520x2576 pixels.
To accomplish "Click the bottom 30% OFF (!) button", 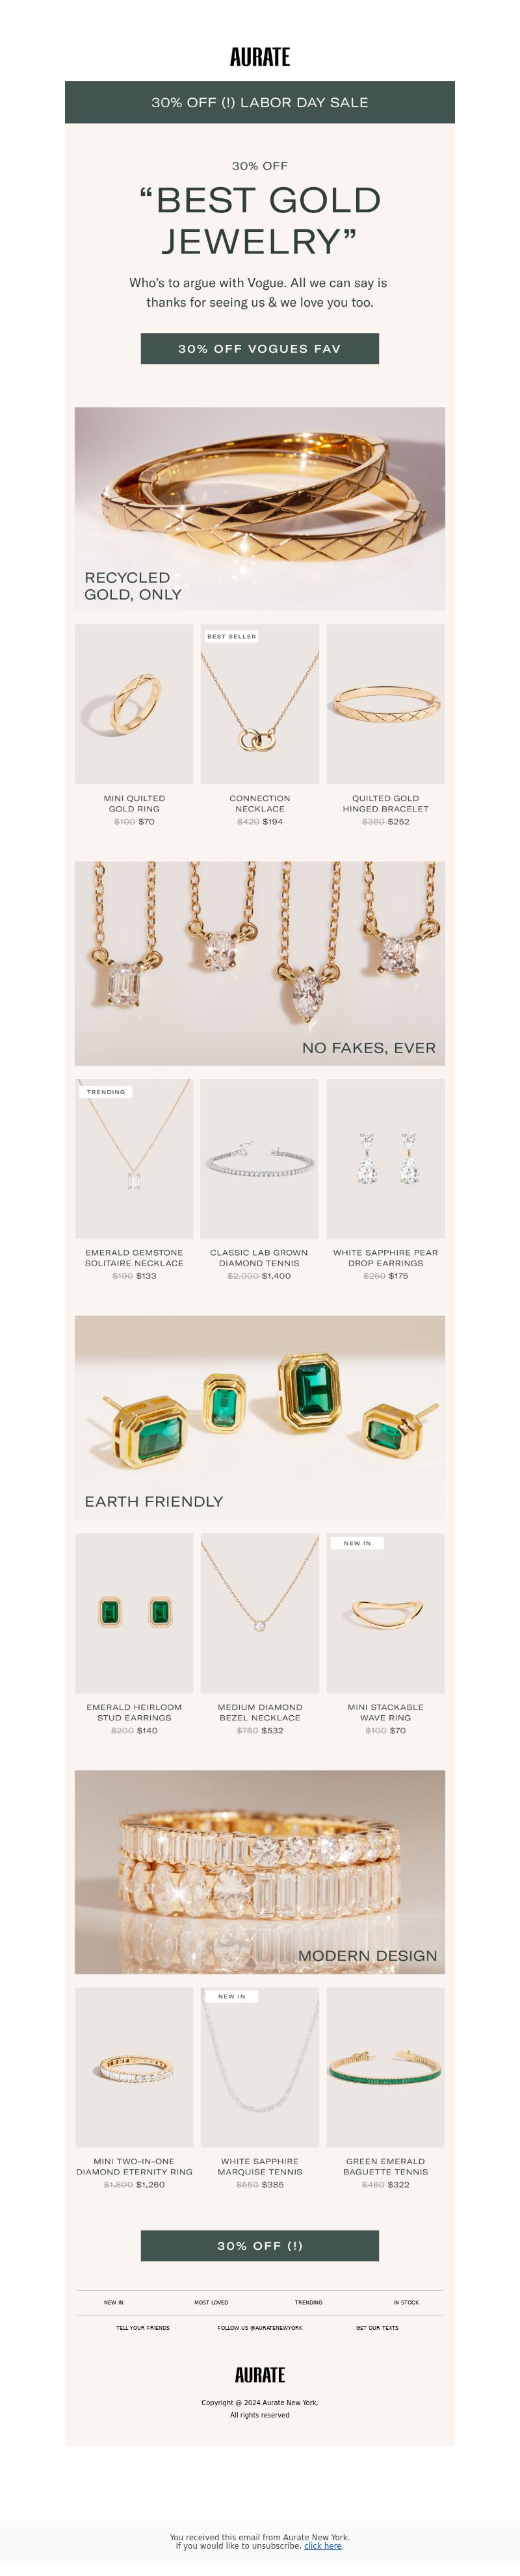I will pyautogui.click(x=260, y=2245).
